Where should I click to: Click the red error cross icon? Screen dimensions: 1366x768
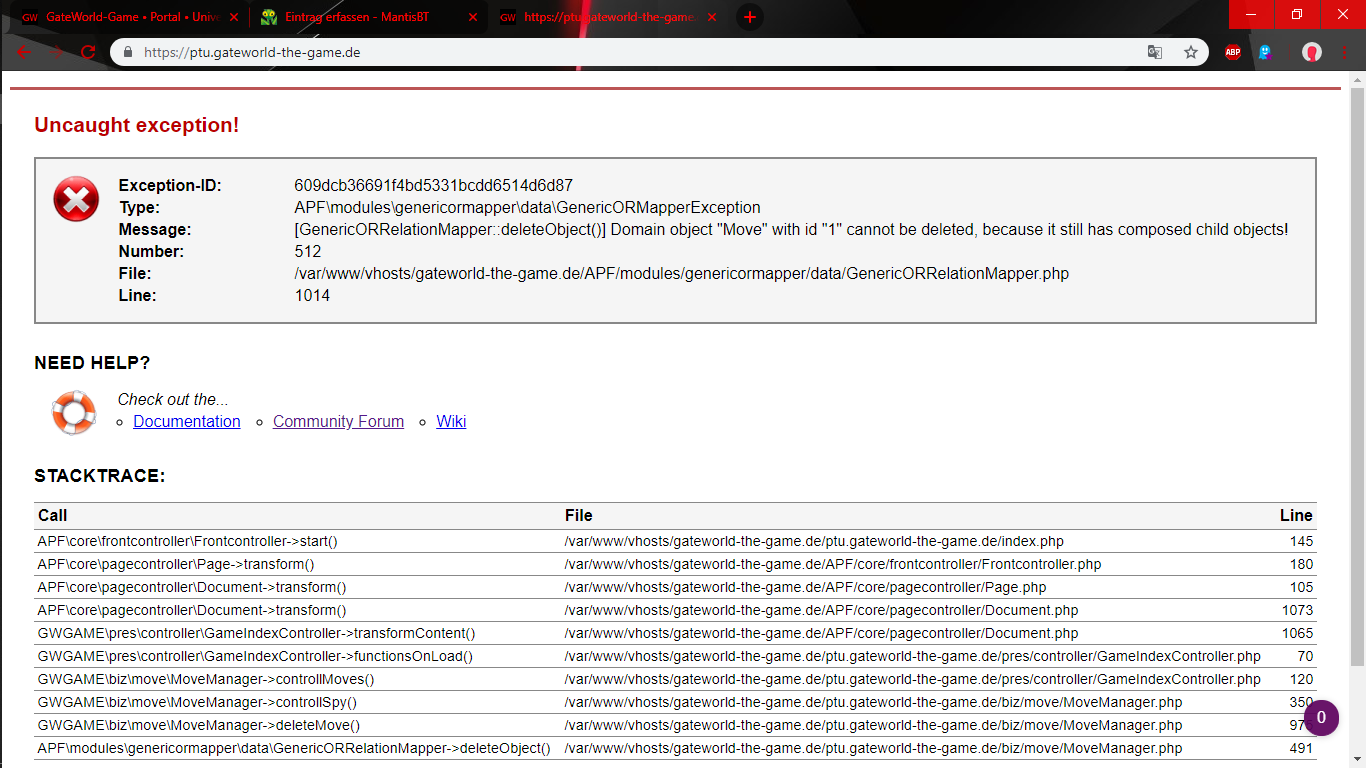76,198
